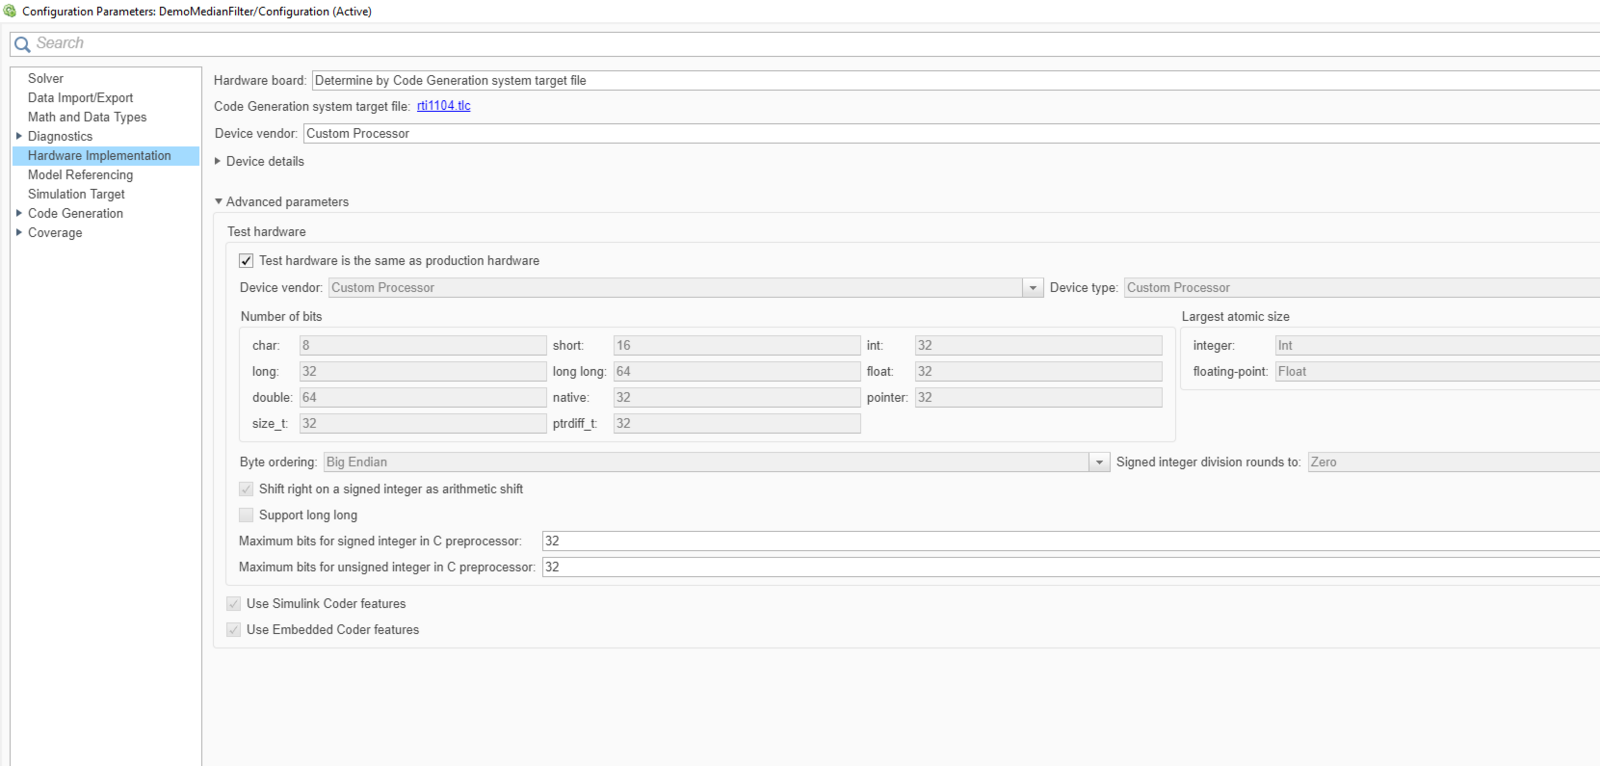The image size is (1600, 766).
Task: Expand the Device details section
Action: pos(218,161)
